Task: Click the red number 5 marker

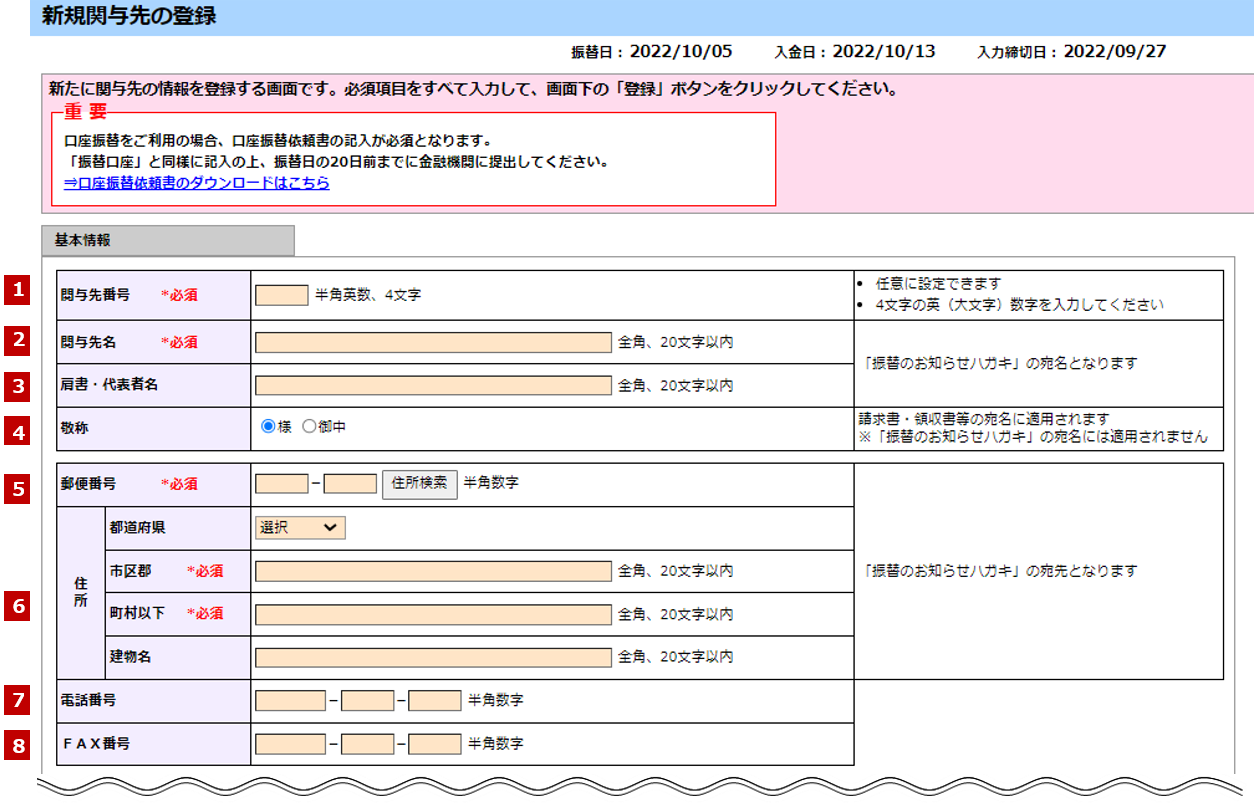Action: point(17,488)
